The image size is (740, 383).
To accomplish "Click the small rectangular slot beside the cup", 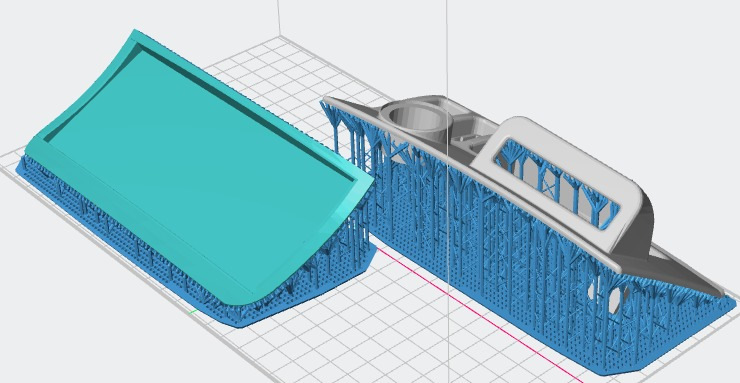I will (x=465, y=138).
